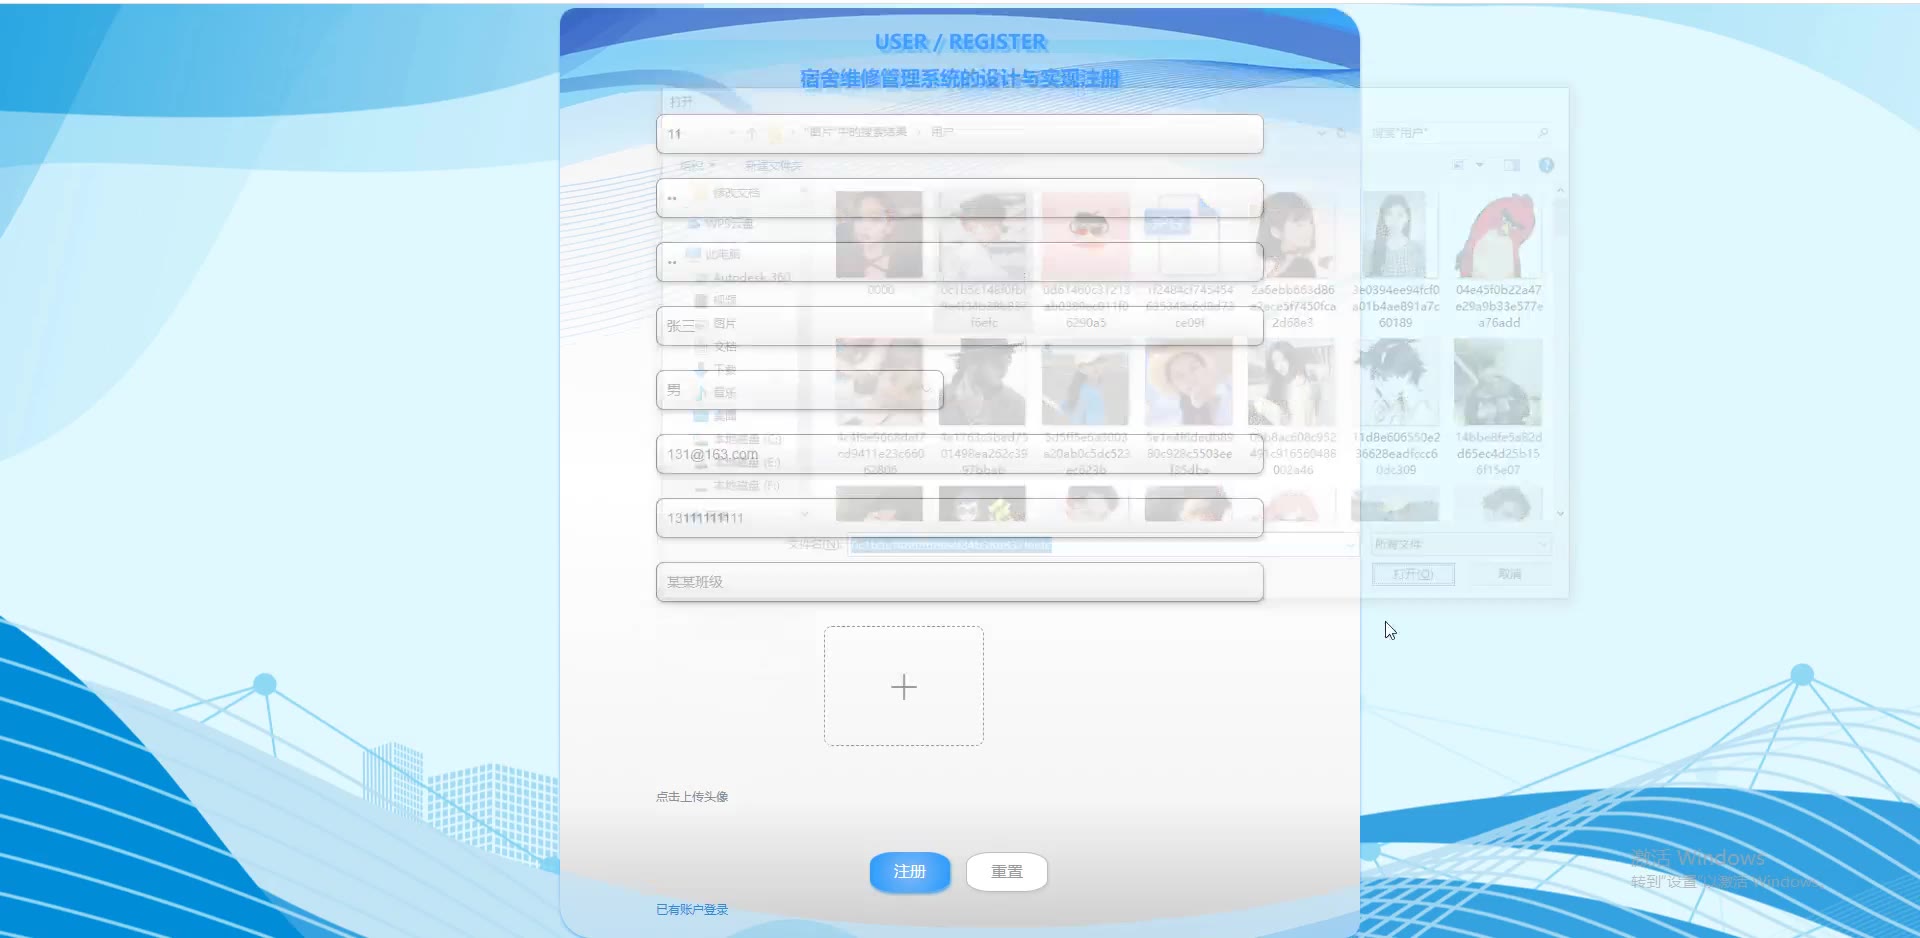The image size is (1920, 938).
Task: Click the 取消 button in file dialog
Action: pos(1510,574)
